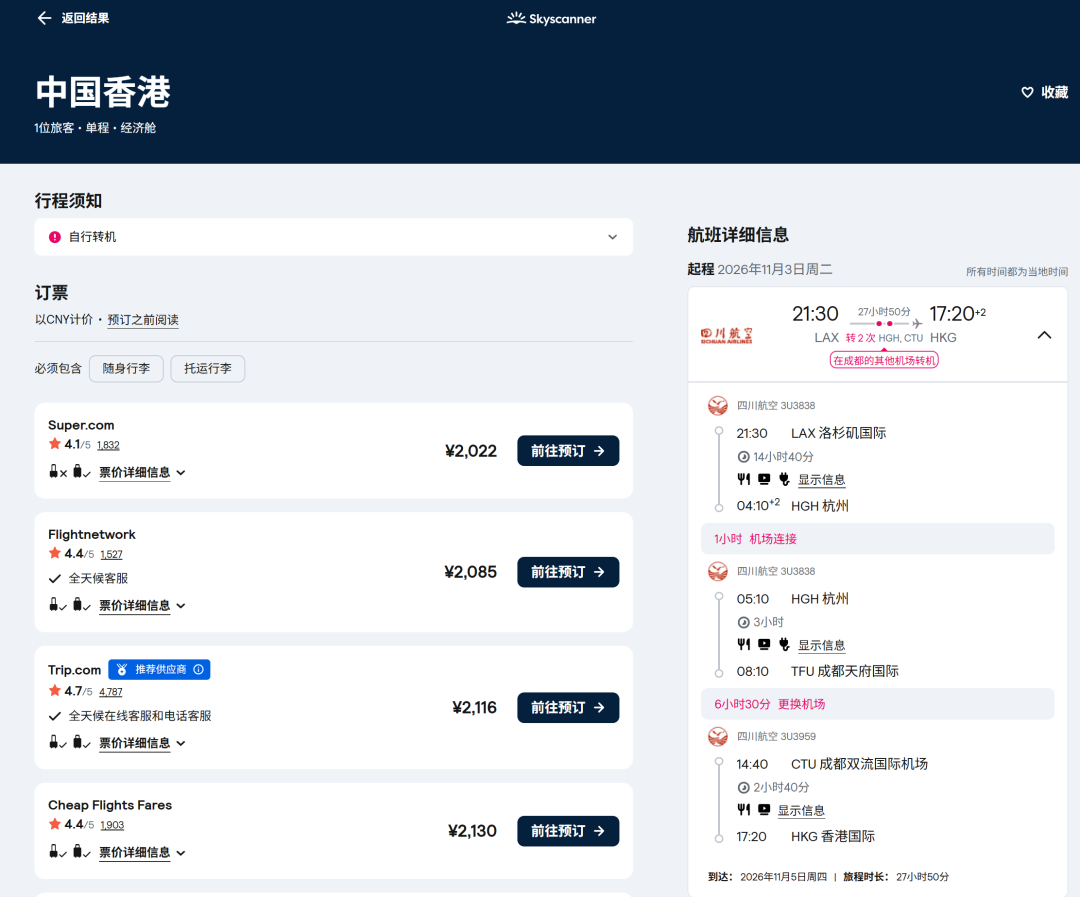Screen dimensions: 1080x897
Task: Click the 全天候客服 text under Flightnetwork
Action: [x=98, y=578]
